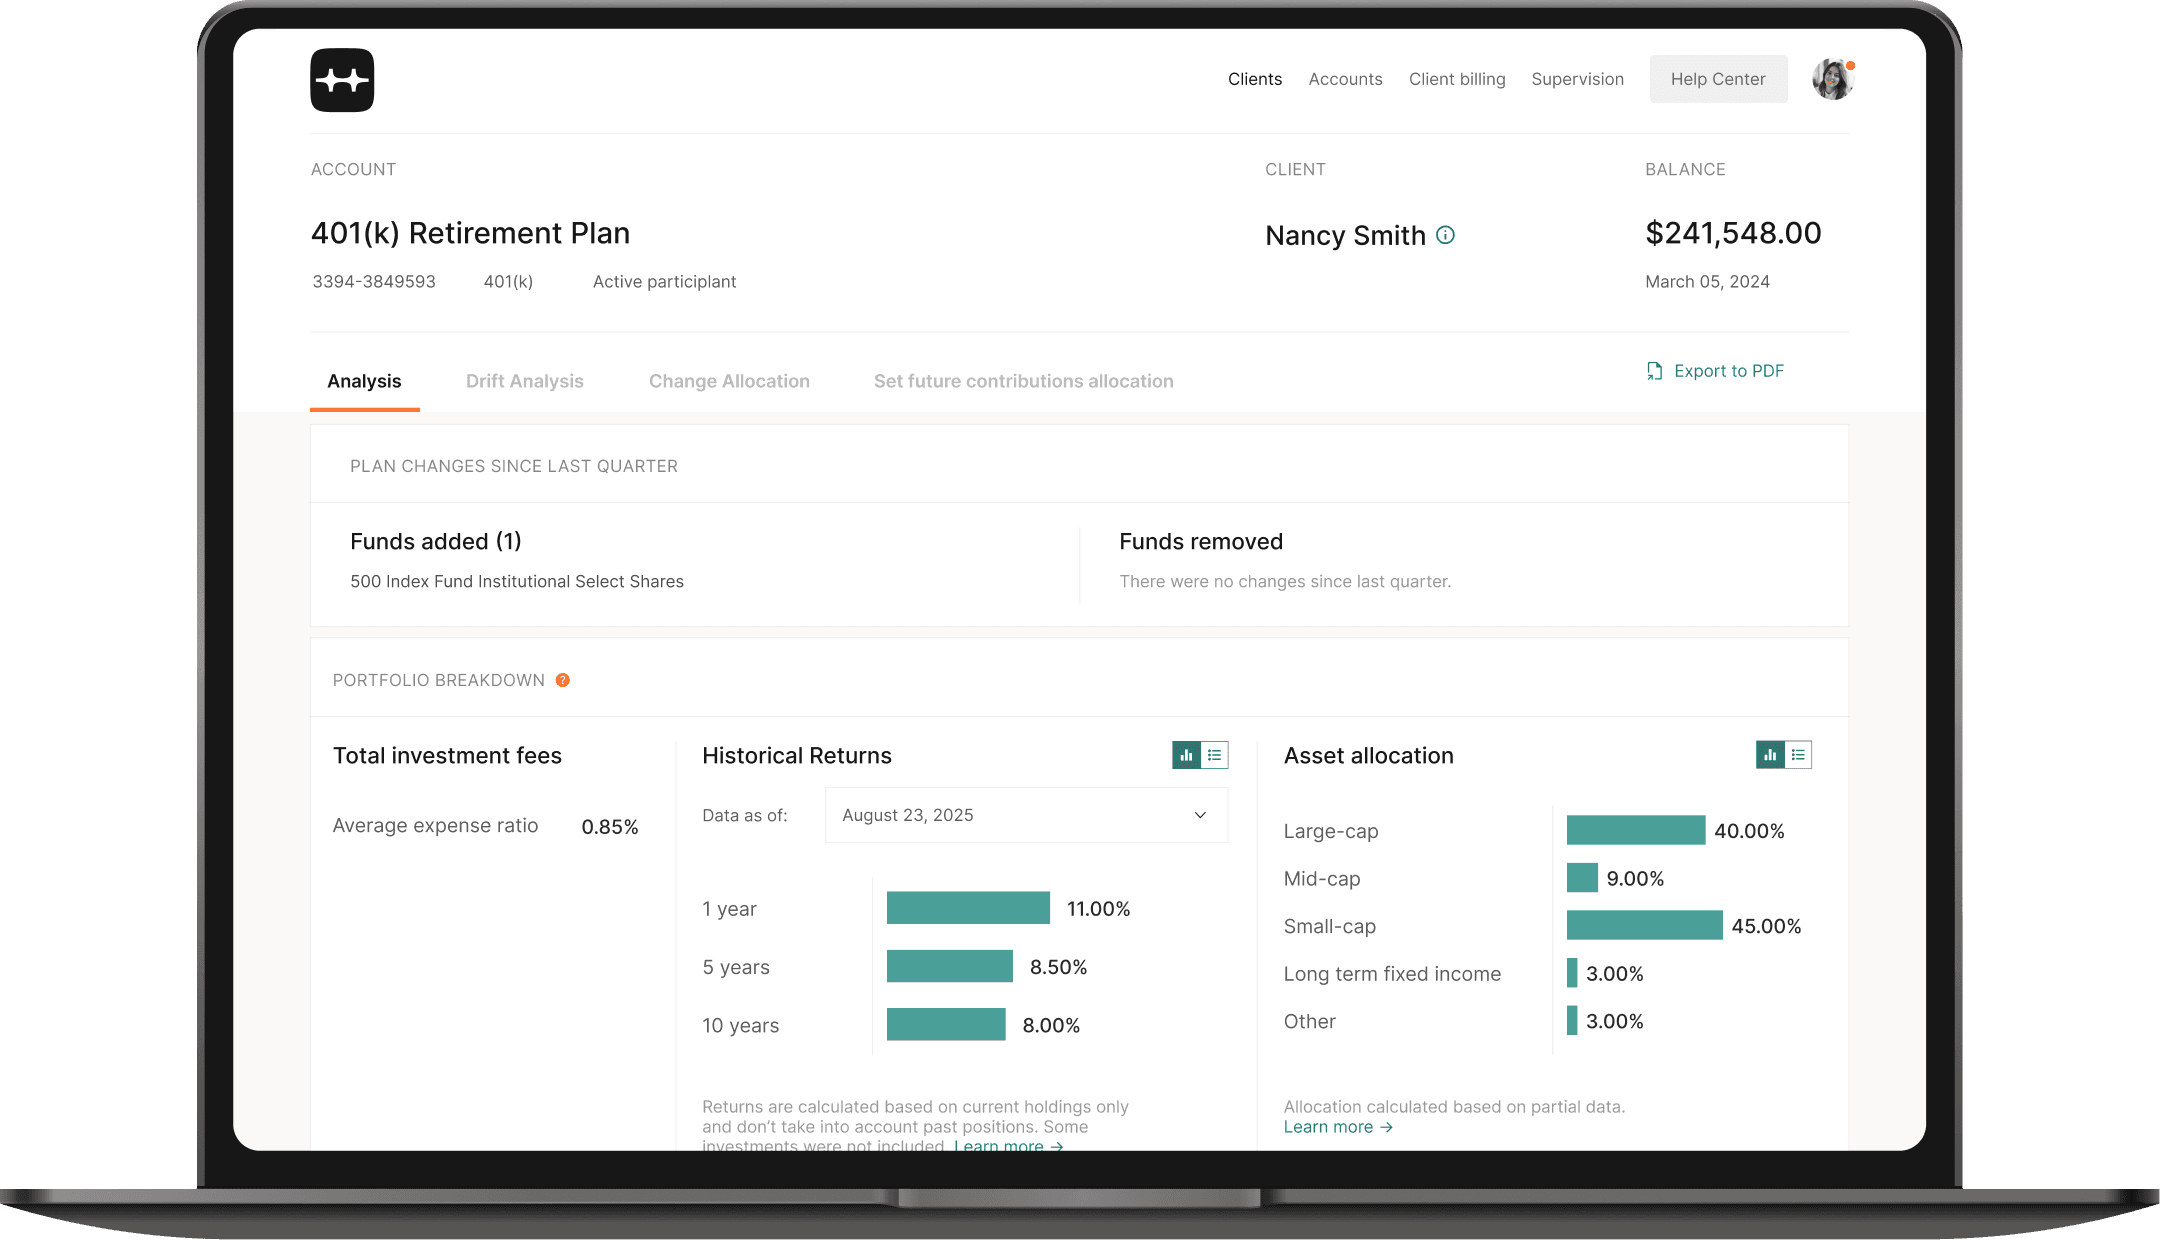
Task: Click the 0.85% average expense ratio value
Action: (610, 827)
